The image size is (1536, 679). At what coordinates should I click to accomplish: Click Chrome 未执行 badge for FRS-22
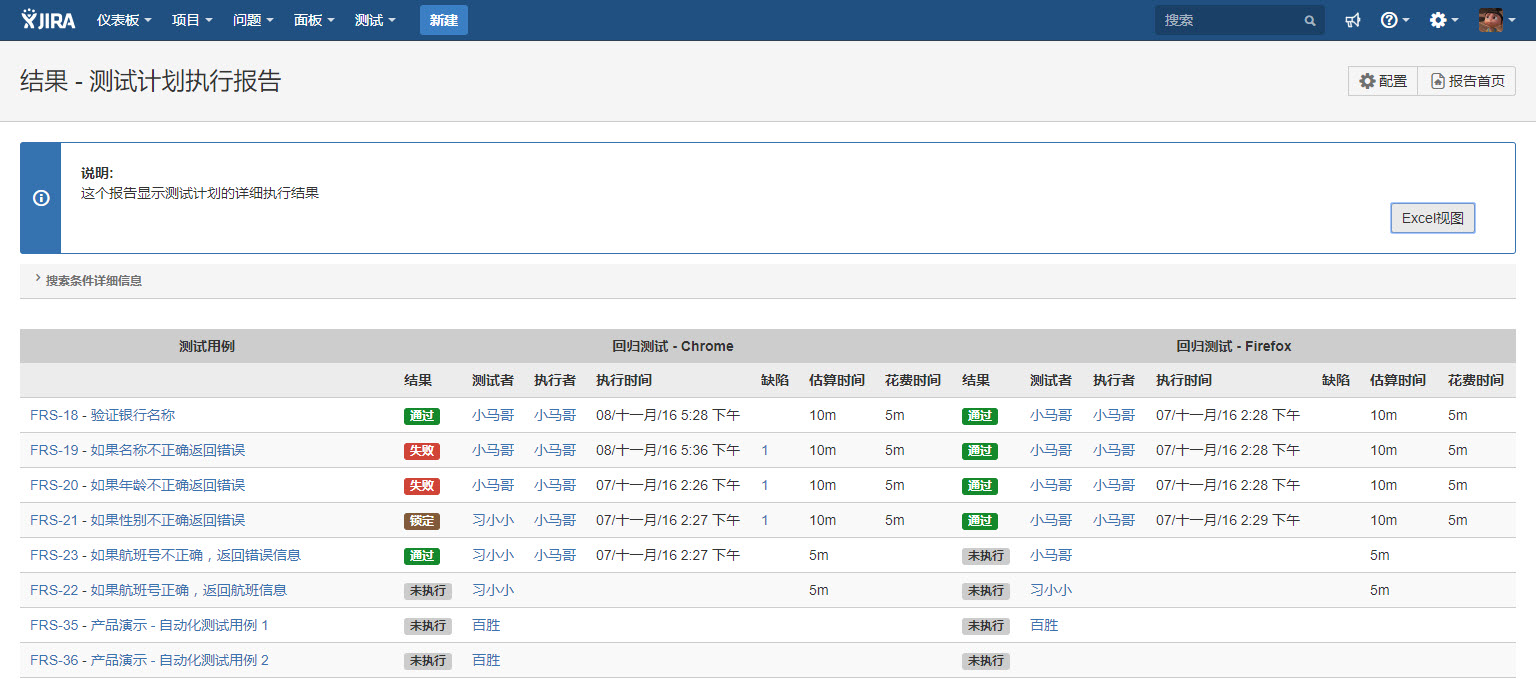tap(428, 591)
